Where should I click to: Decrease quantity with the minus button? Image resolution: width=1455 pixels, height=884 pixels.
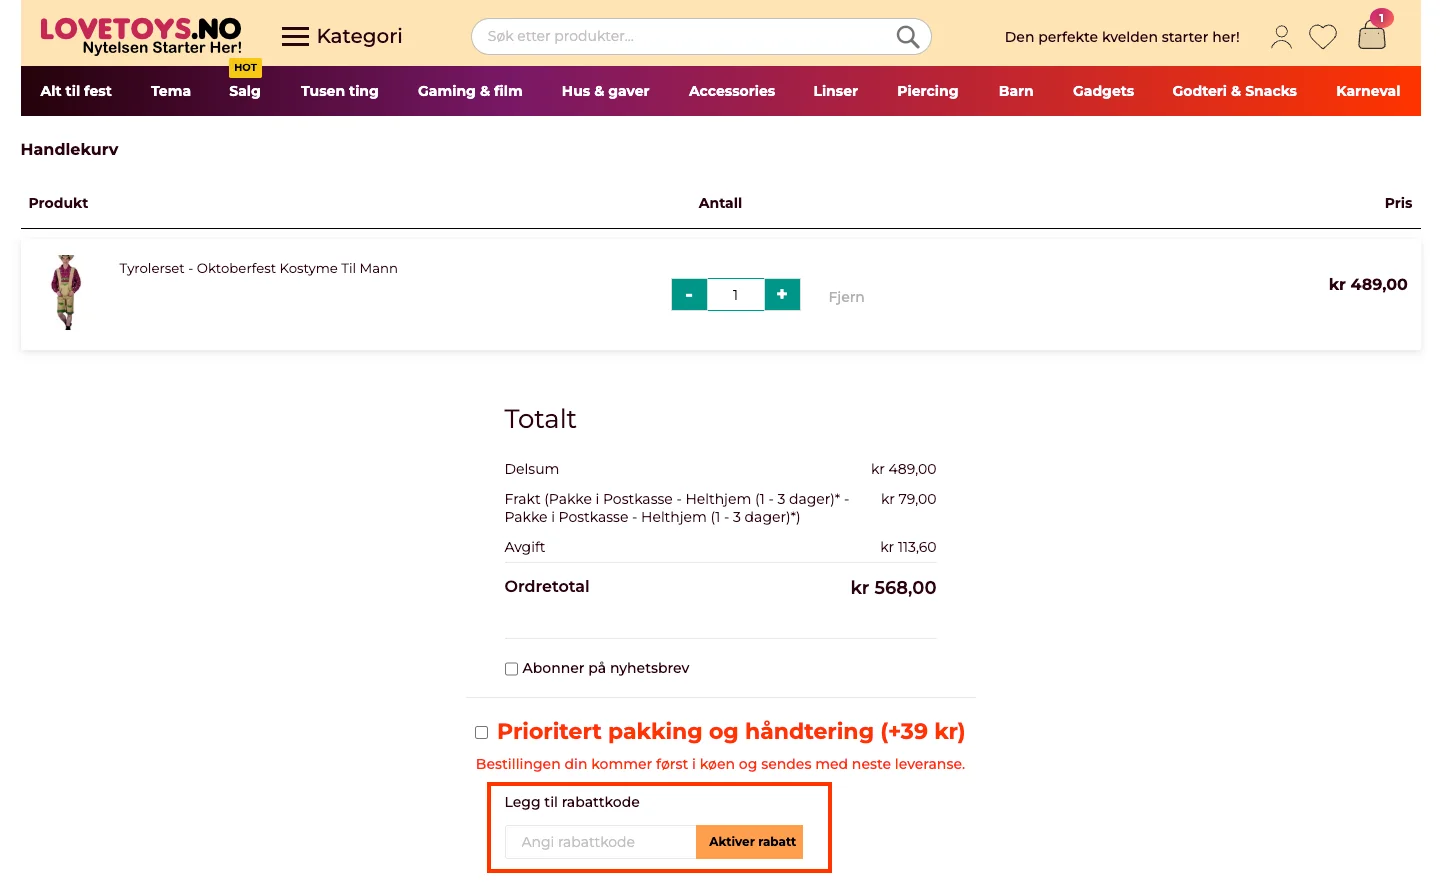click(689, 295)
